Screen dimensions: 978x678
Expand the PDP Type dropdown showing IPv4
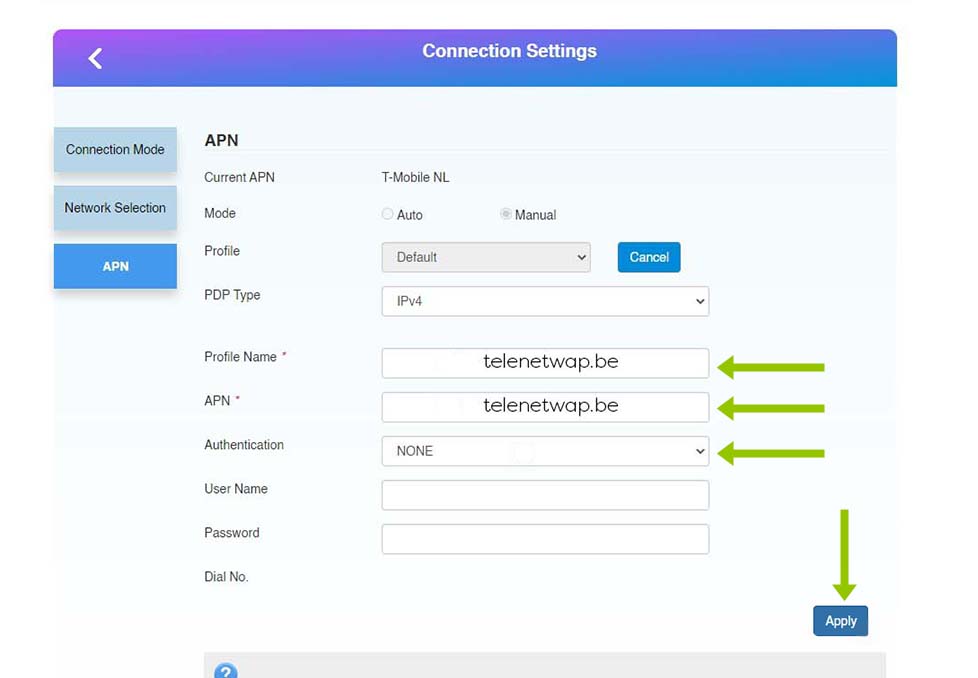pyautogui.click(x=545, y=301)
